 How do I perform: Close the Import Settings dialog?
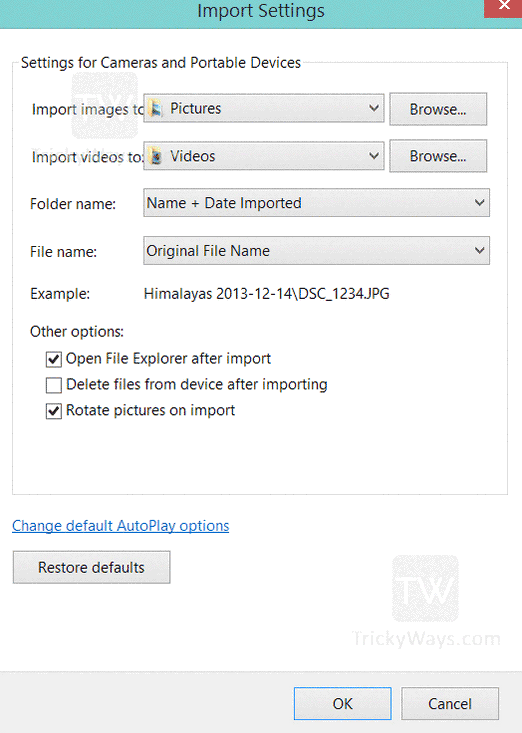tap(503, 8)
